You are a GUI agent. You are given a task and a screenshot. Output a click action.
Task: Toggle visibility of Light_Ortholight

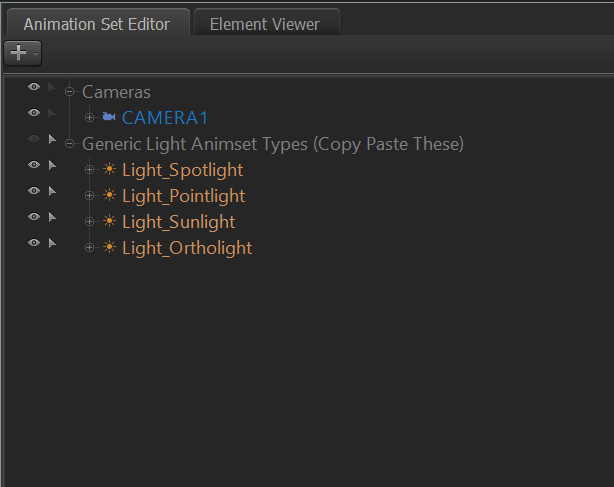[34, 243]
